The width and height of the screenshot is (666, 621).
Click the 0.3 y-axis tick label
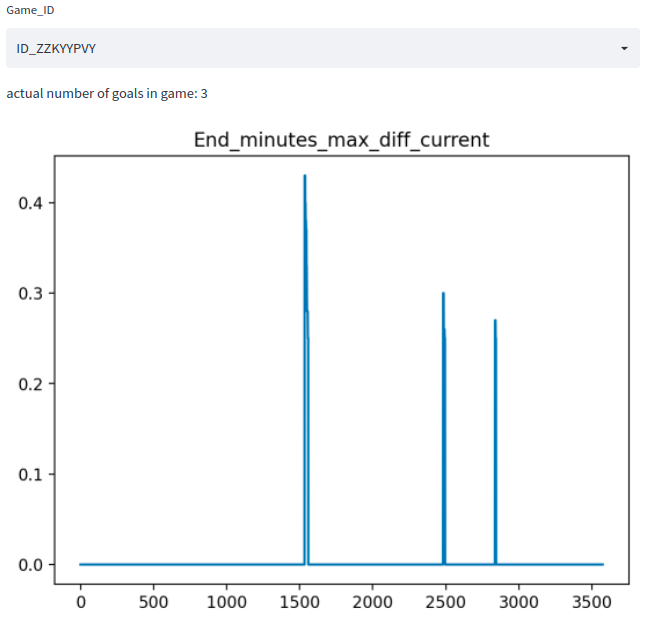pyautogui.click(x=32, y=293)
